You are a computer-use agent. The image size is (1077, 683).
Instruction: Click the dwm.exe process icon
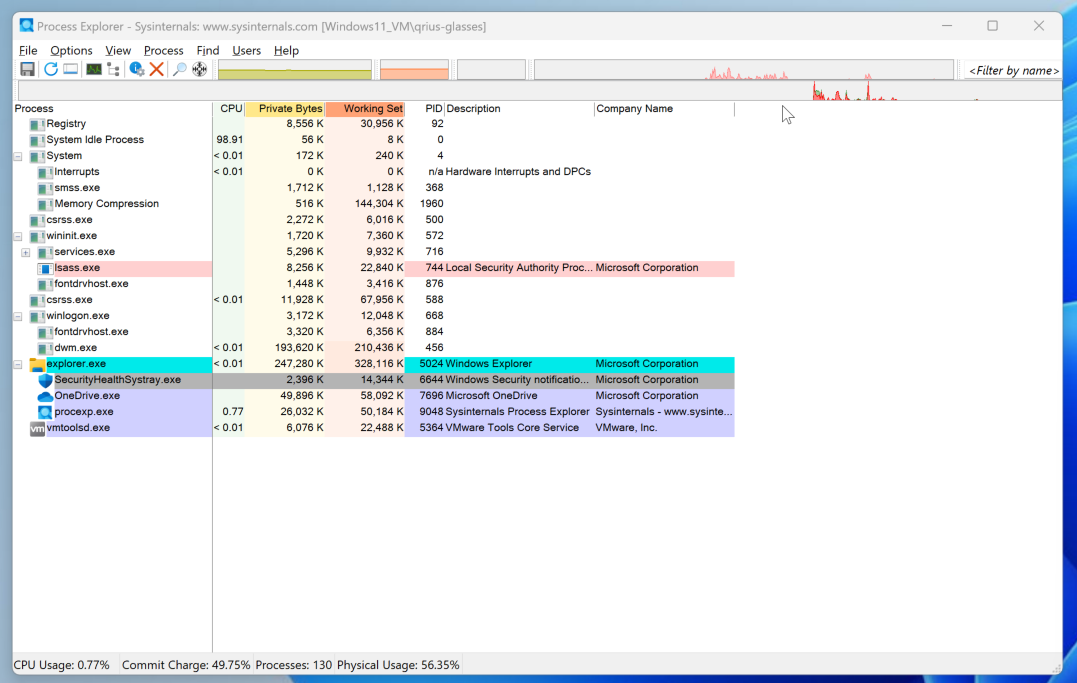(45, 348)
